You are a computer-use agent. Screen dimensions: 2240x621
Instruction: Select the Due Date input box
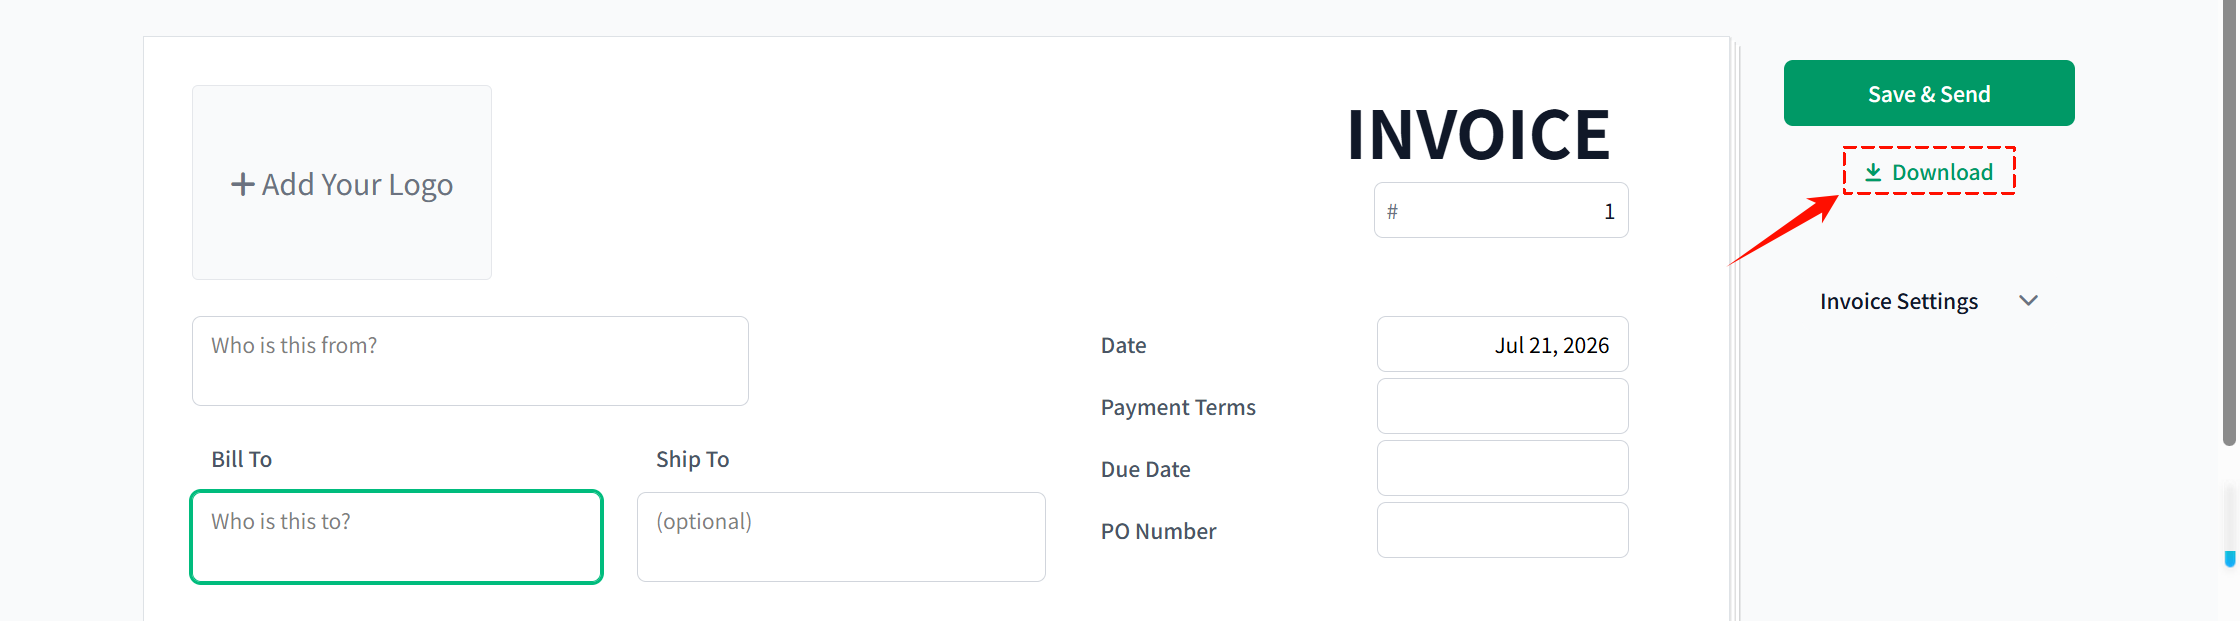click(x=1502, y=468)
